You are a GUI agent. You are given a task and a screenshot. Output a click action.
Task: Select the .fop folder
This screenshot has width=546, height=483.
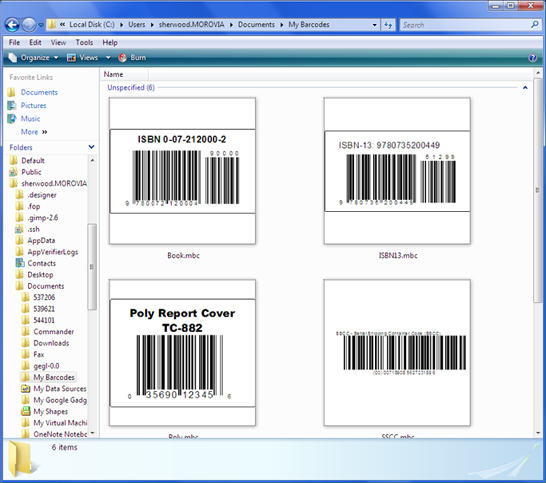point(34,207)
